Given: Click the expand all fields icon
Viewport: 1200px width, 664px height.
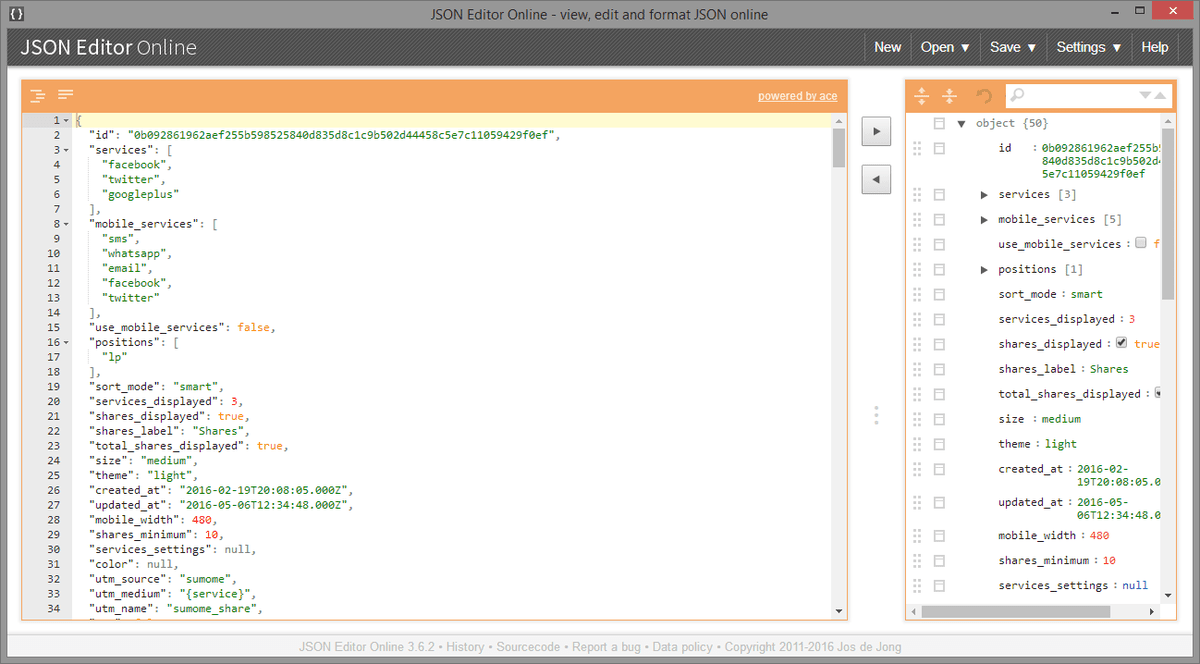Looking at the screenshot, I should click(921, 96).
